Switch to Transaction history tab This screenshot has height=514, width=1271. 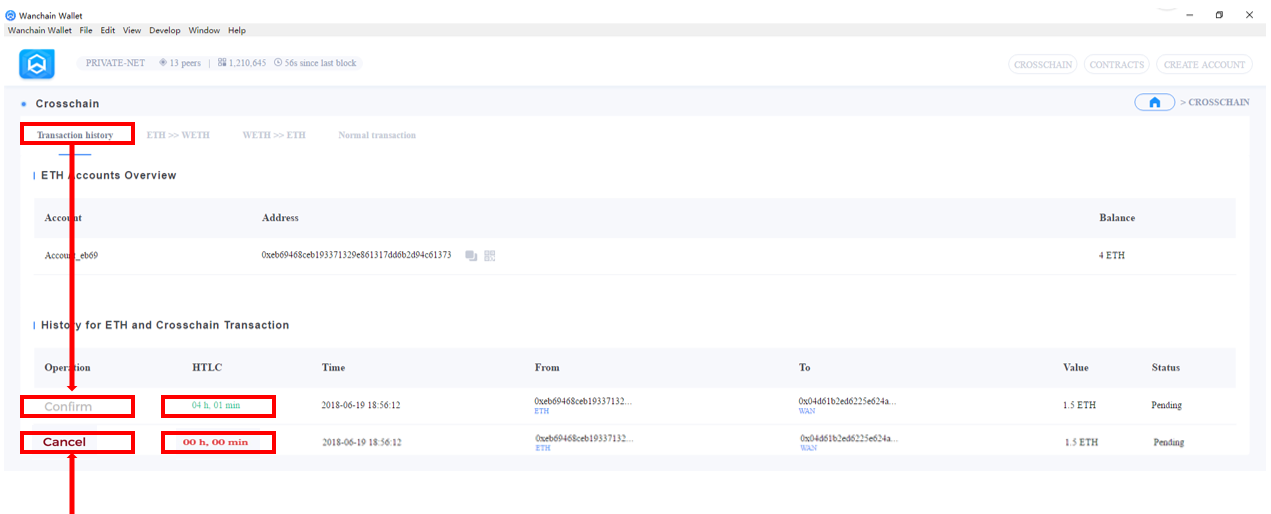(x=75, y=135)
